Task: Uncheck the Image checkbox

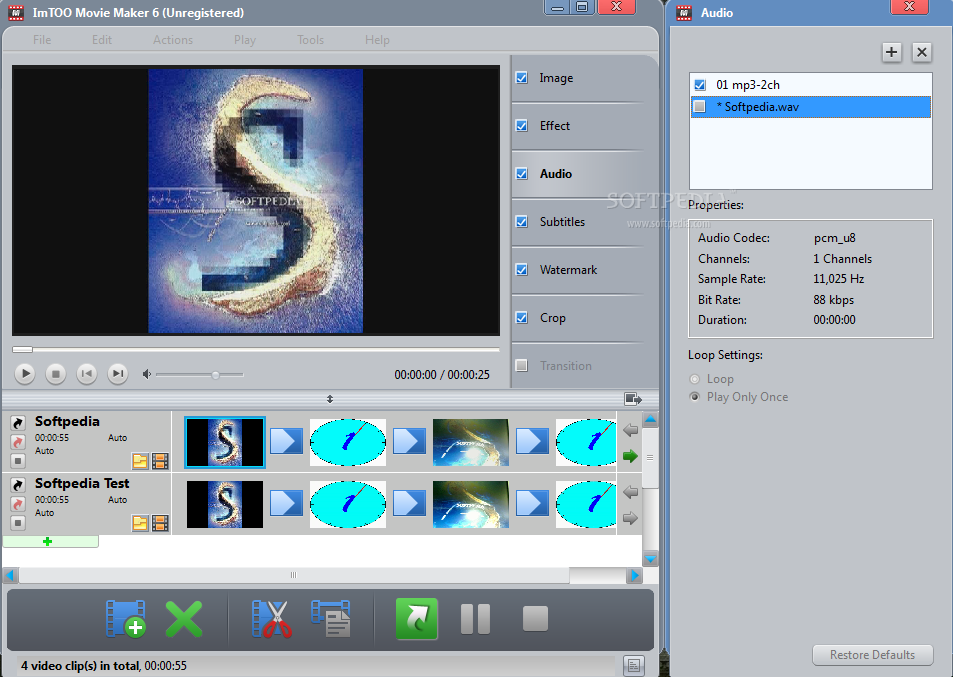Action: click(521, 78)
